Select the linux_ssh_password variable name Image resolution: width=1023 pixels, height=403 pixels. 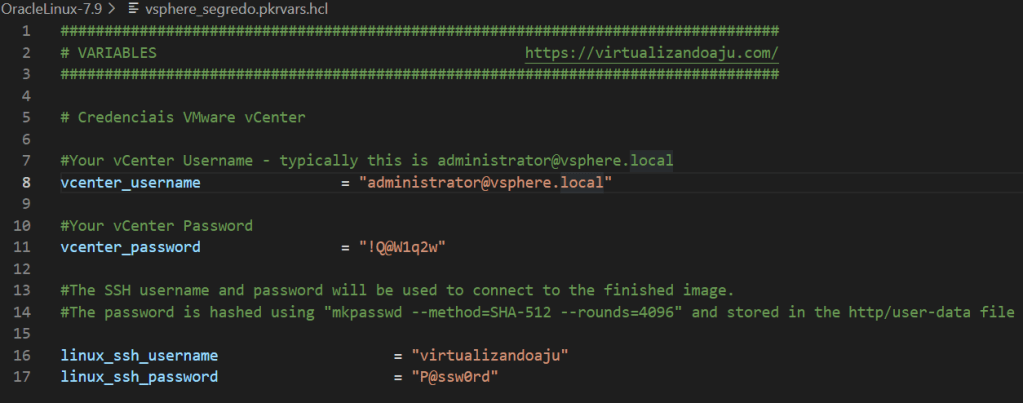tap(139, 376)
